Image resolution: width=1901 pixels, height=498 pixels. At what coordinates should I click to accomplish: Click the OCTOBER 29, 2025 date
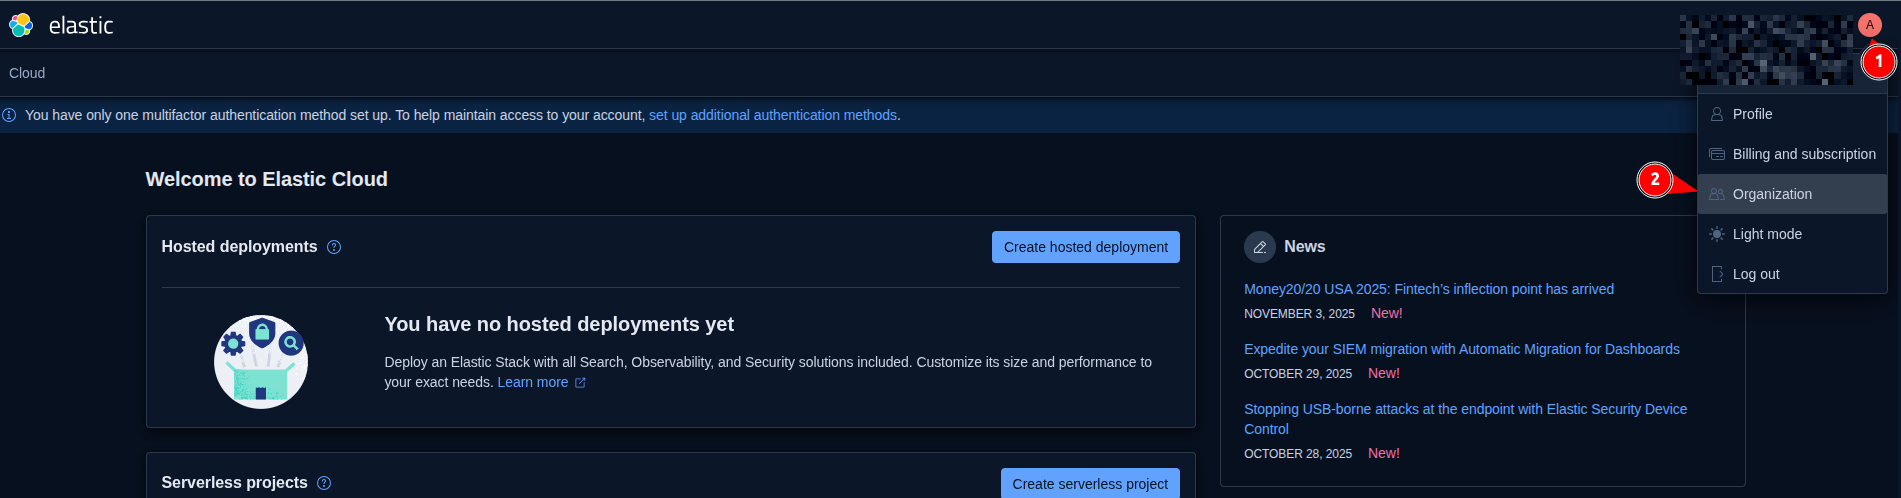click(x=1298, y=374)
